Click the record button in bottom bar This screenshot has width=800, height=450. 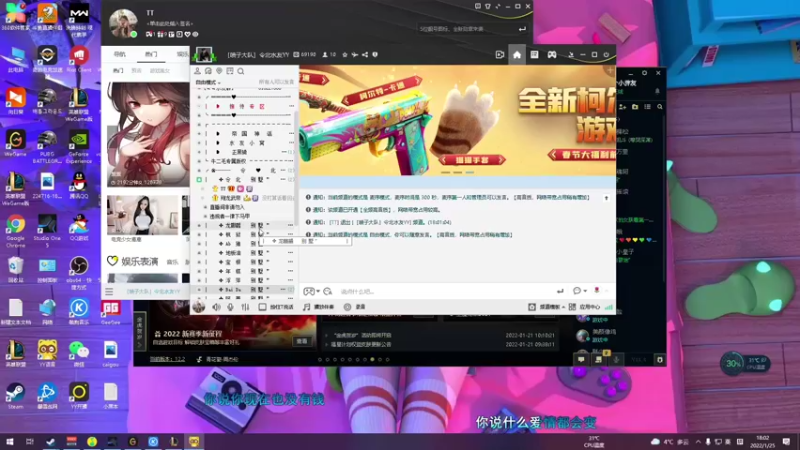pos(355,307)
